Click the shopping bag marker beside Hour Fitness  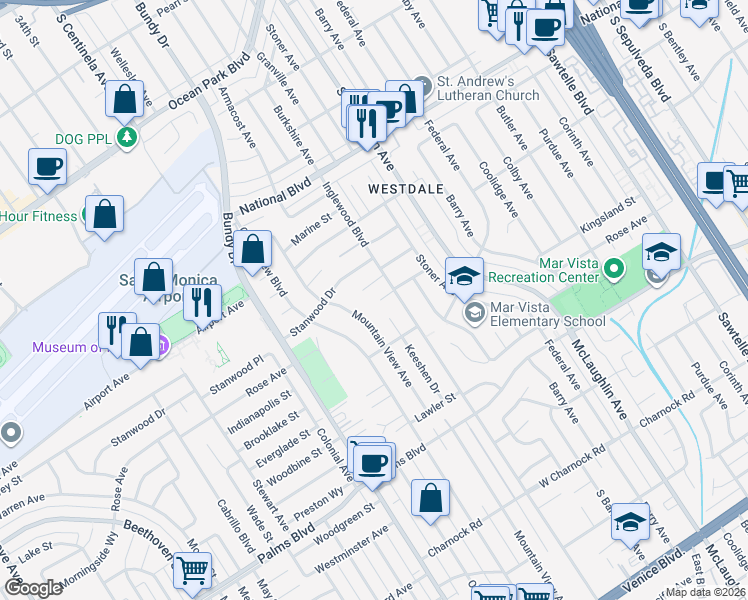tap(104, 215)
